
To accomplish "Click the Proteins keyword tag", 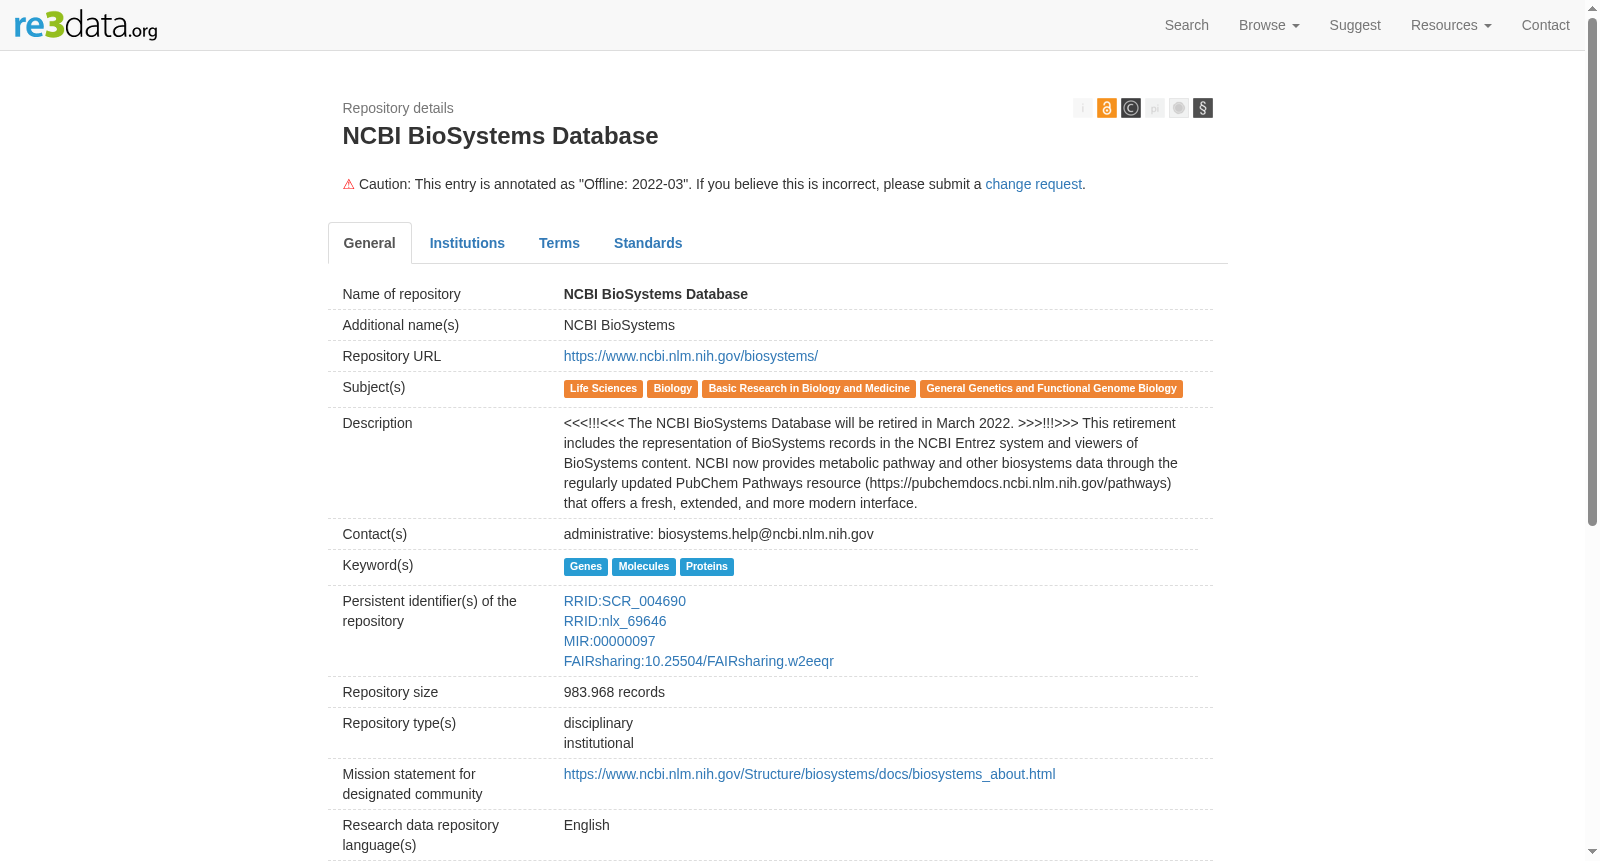I will [x=707, y=567].
